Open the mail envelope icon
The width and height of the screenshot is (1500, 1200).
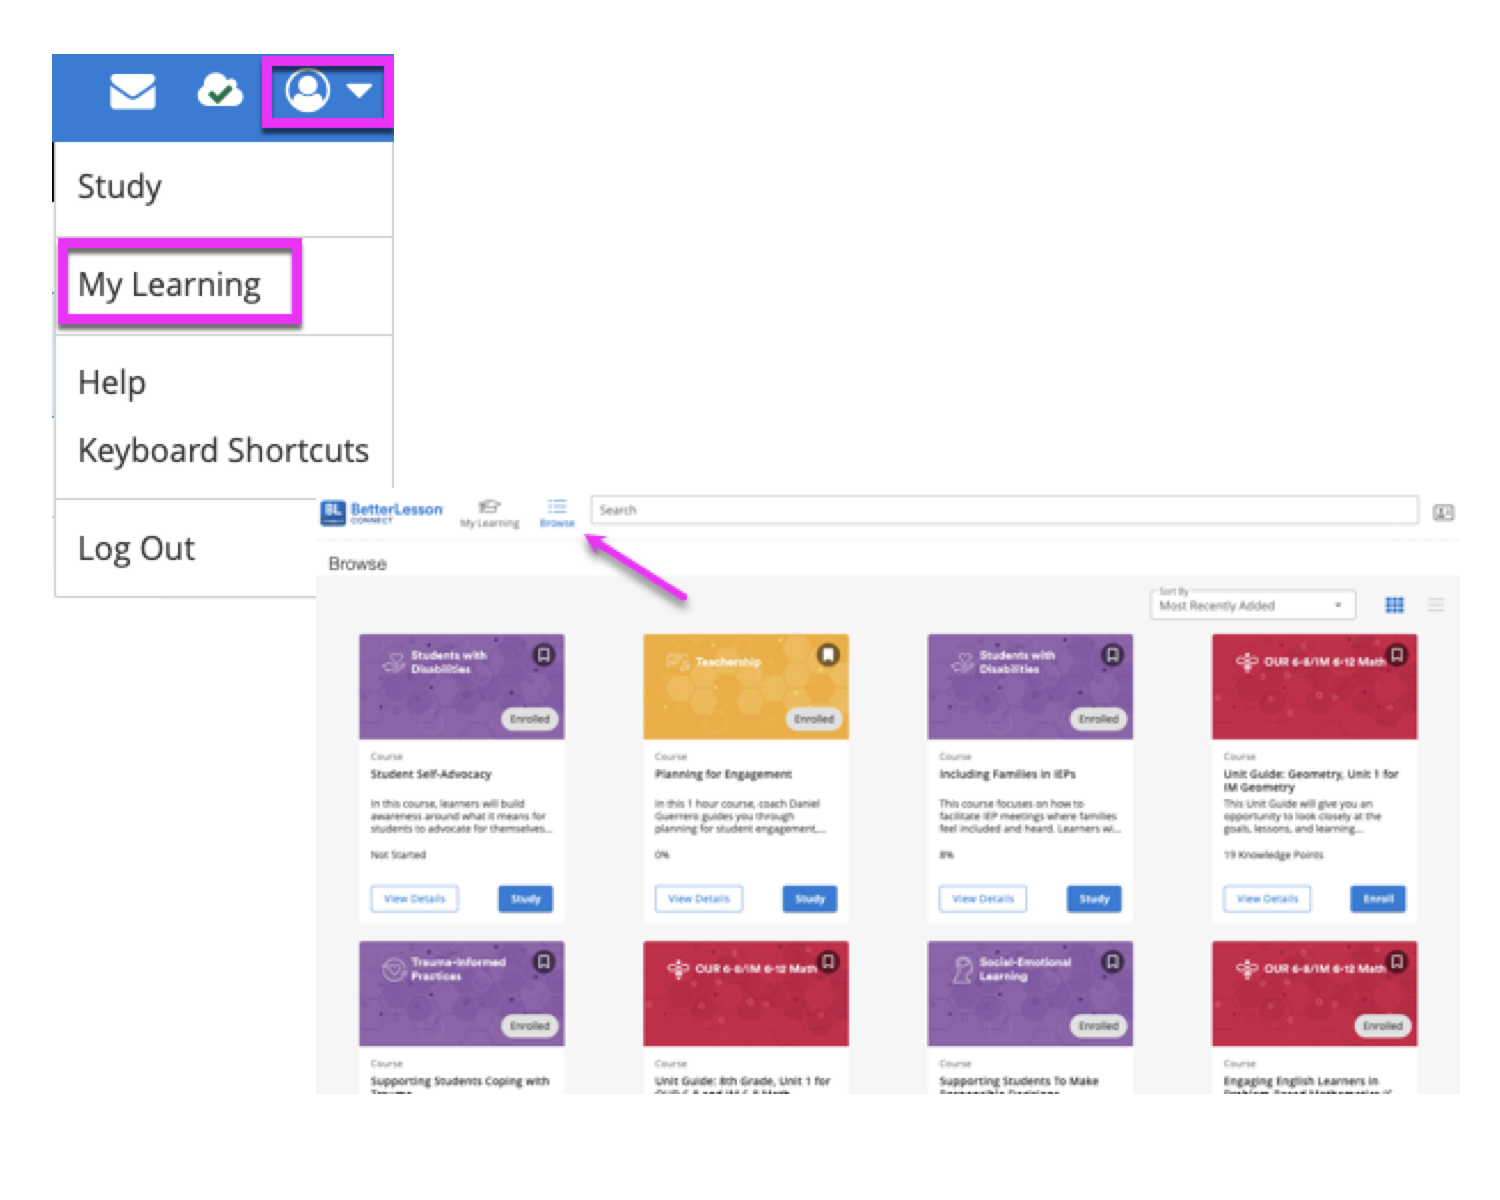point(132,92)
